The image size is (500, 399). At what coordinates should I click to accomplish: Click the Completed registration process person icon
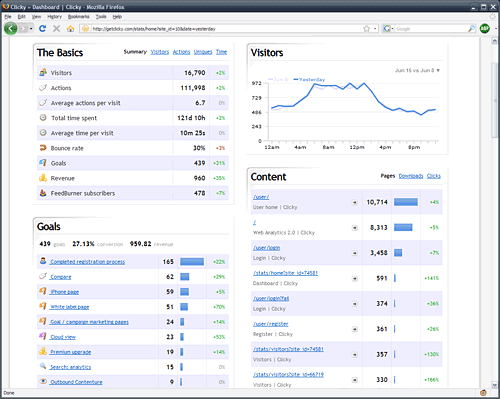tap(43, 261)
